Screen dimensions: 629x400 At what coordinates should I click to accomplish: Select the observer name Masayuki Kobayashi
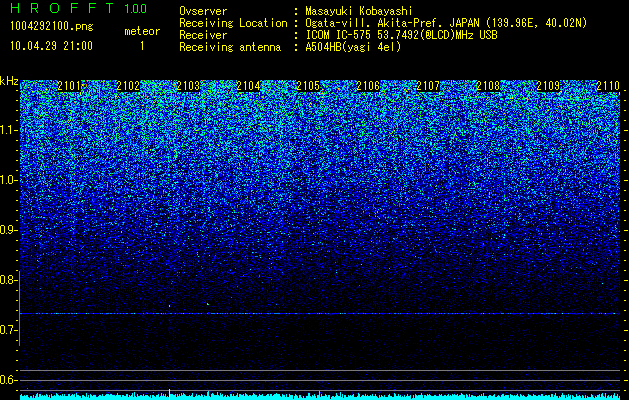pos(359,11)
